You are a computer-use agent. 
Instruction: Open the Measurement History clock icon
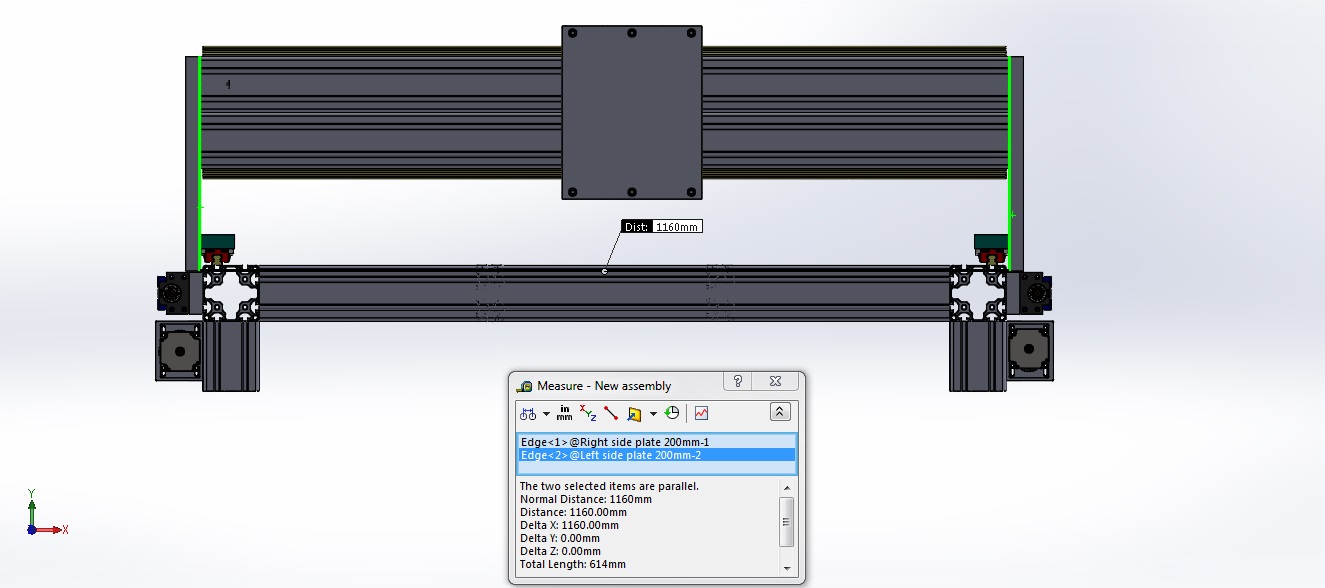coord(672,413)
